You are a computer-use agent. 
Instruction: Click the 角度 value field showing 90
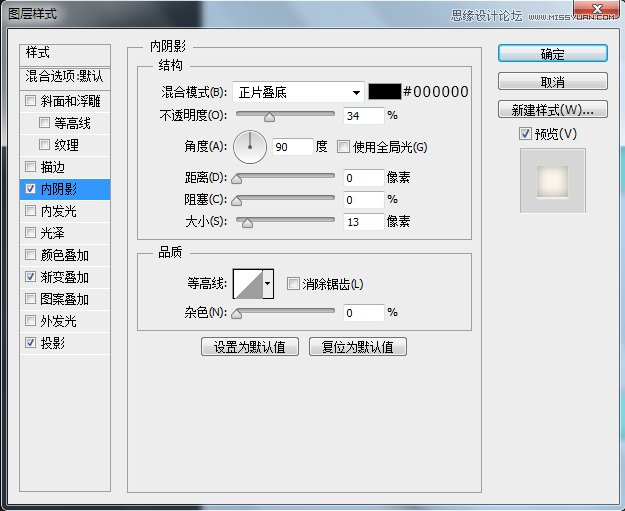[293, 147]
